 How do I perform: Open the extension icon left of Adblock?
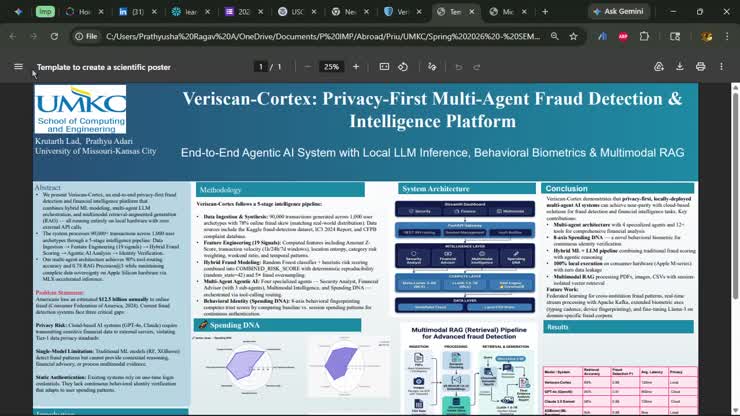[602, 36]
